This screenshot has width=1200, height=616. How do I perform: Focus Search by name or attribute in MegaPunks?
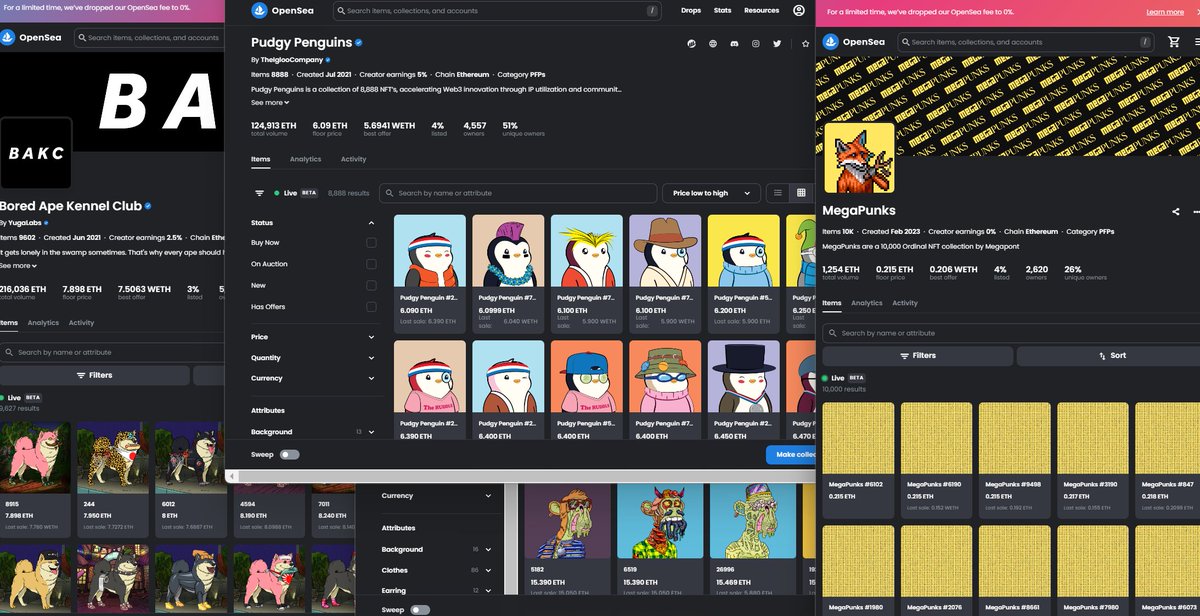pyautogui.click(x=1011, y=333)
